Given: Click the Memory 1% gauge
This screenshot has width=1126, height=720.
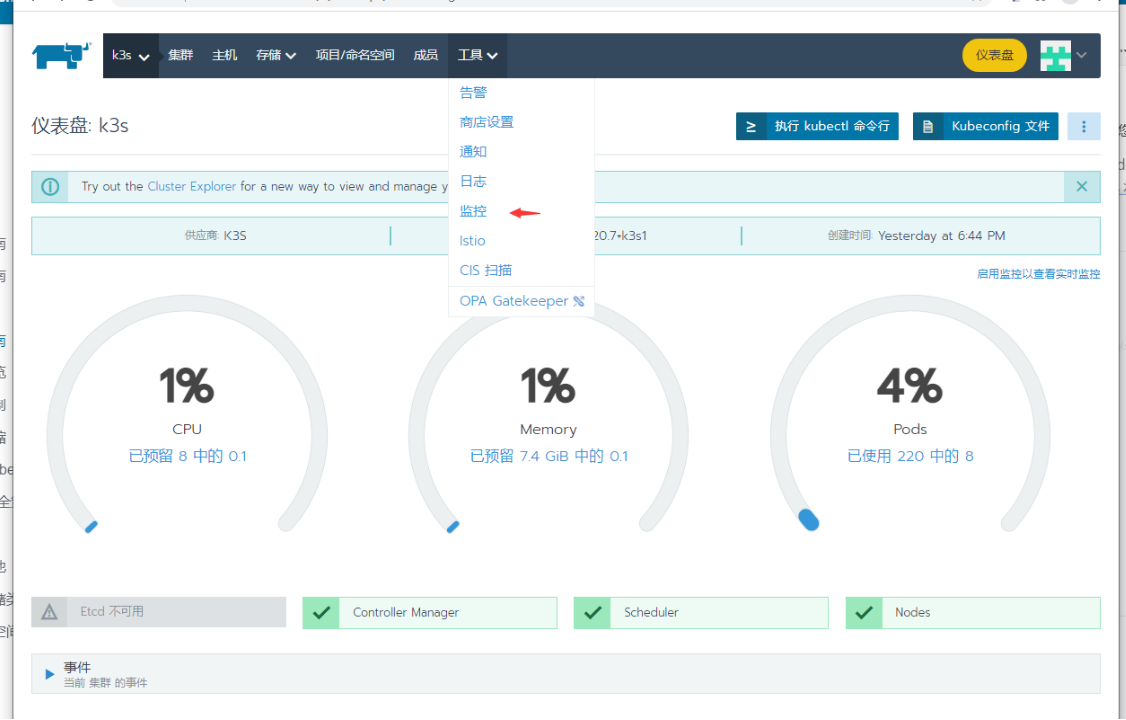Looking at the screenshot, I should point(549,414).
